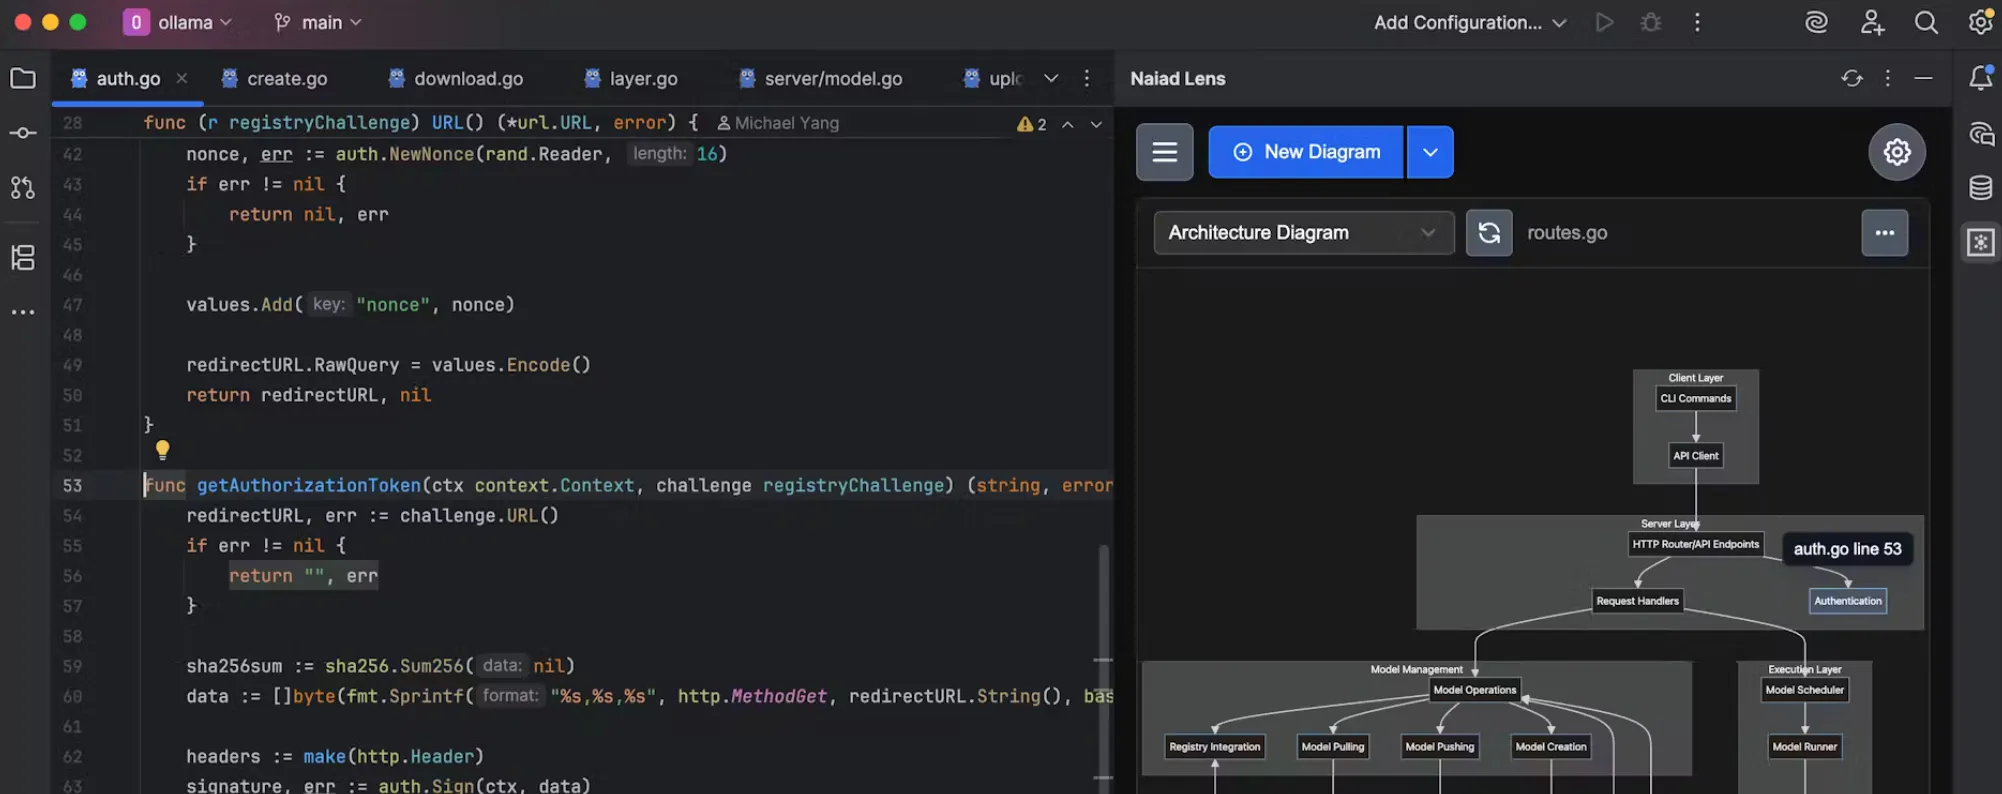Expand the New Diagram dropdown arrow
Screen dimensions: 2002x794
click(1430, 152)
